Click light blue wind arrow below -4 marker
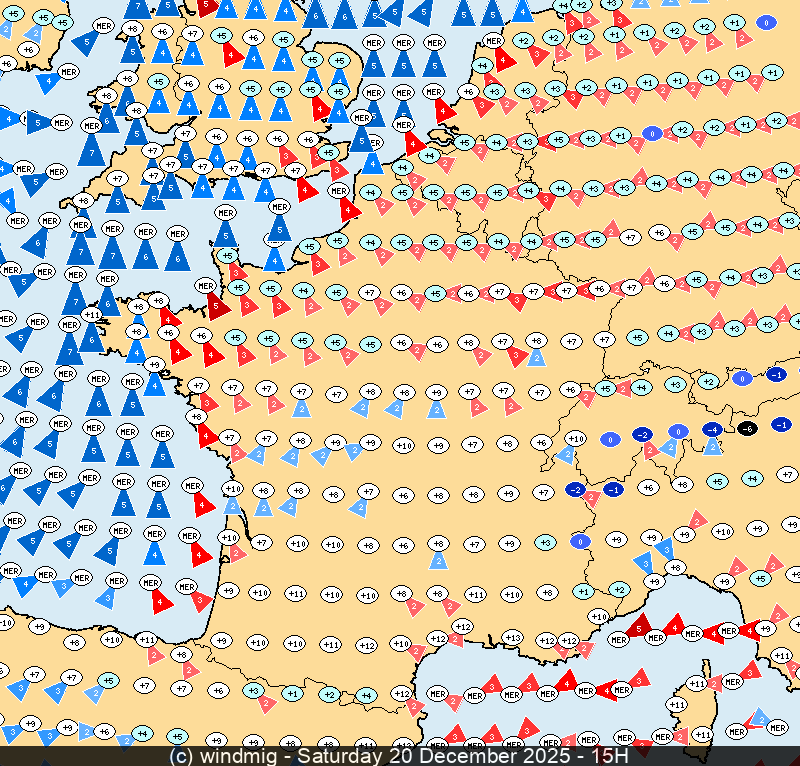The width and height of the screenshot is (800, 766). (x=712, y=446)
